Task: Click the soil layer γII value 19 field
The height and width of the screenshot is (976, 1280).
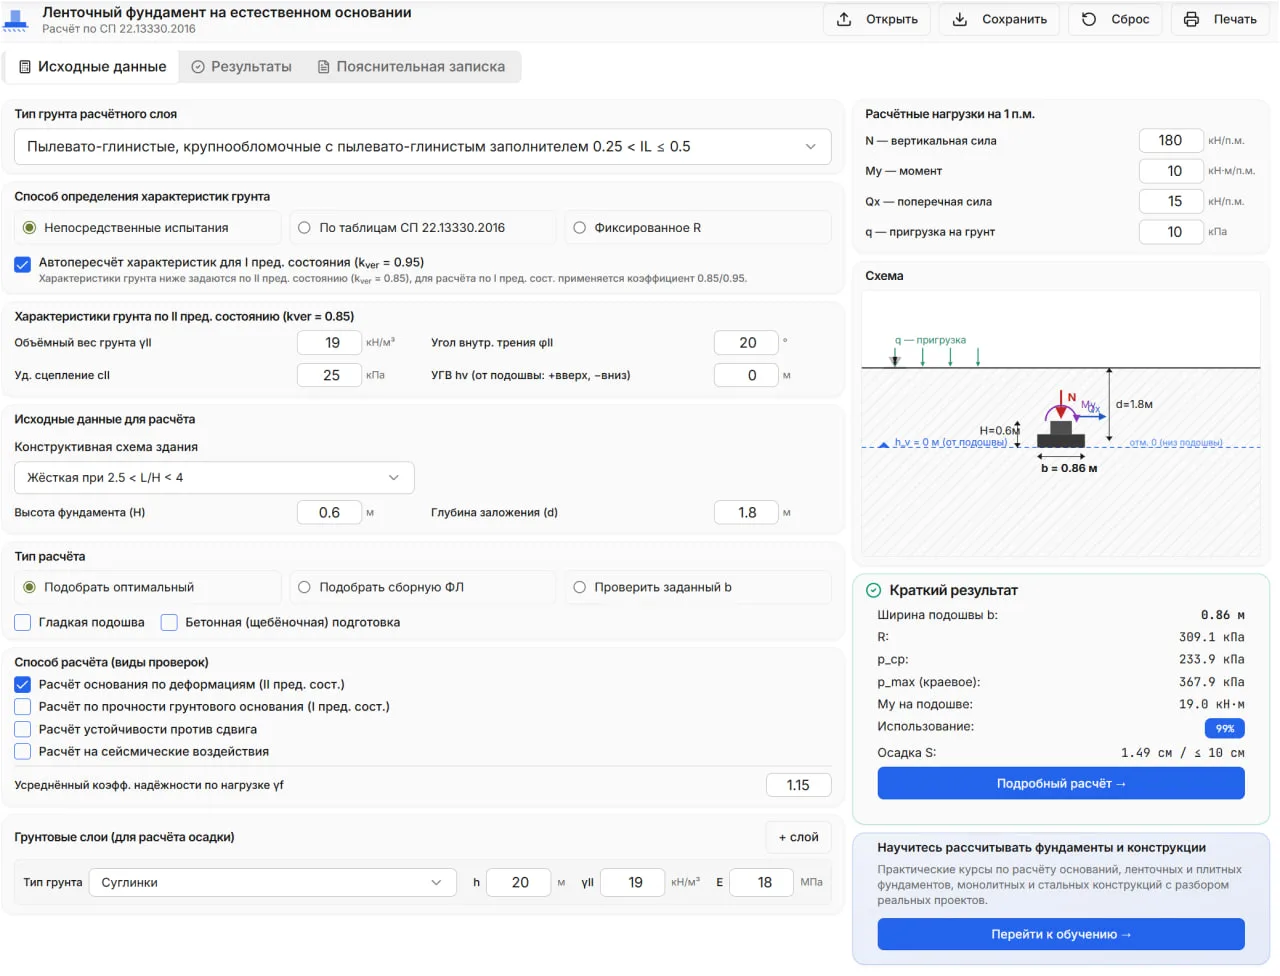Action: pyautogui.click(x=633, y=883)
